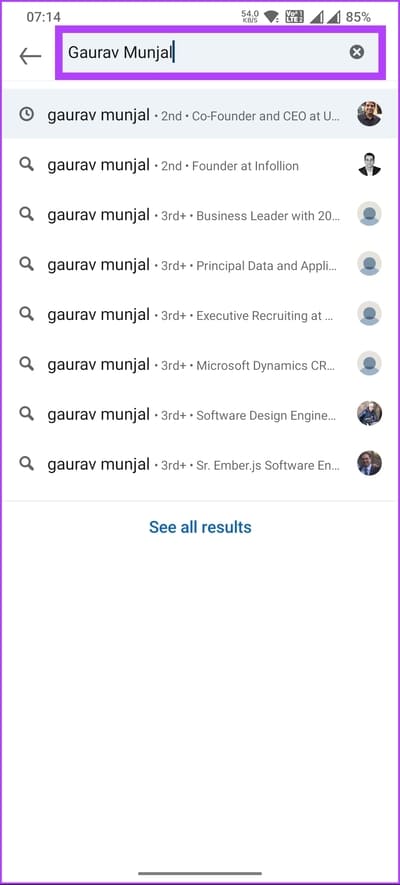Tap the Founder at Infollion avatar
The width and height of the screenshot is (400, 885).
[x=370, y=164]
